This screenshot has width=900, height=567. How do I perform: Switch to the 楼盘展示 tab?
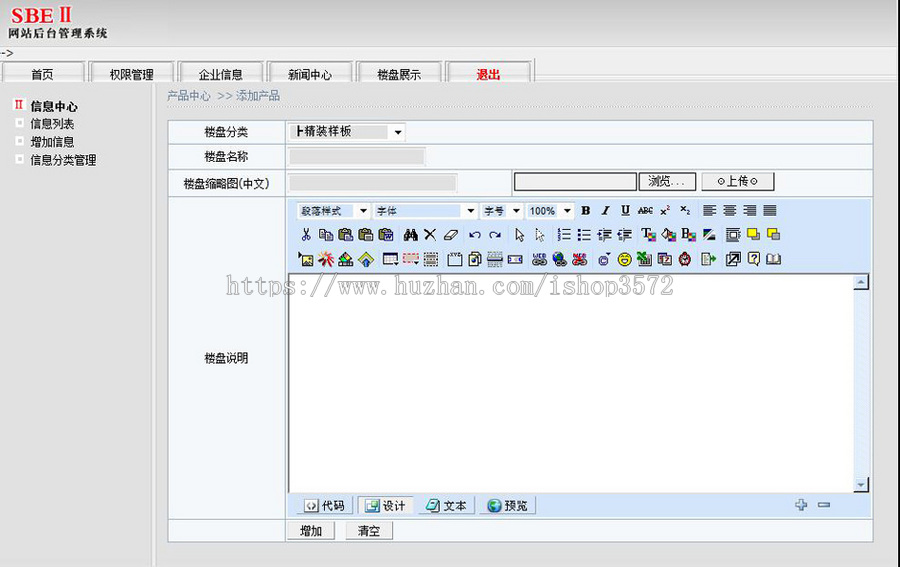(399, 73)
